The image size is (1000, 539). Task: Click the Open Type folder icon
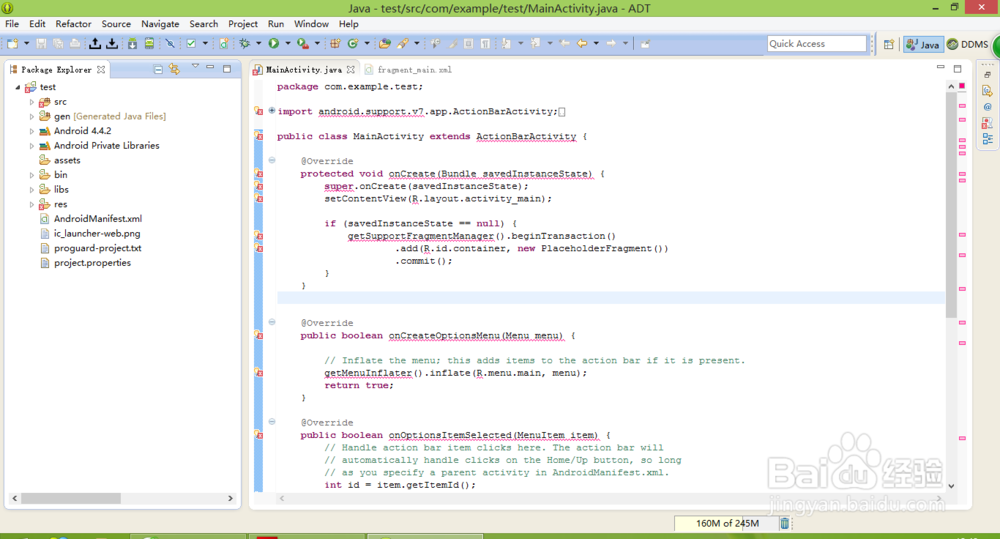385,43
